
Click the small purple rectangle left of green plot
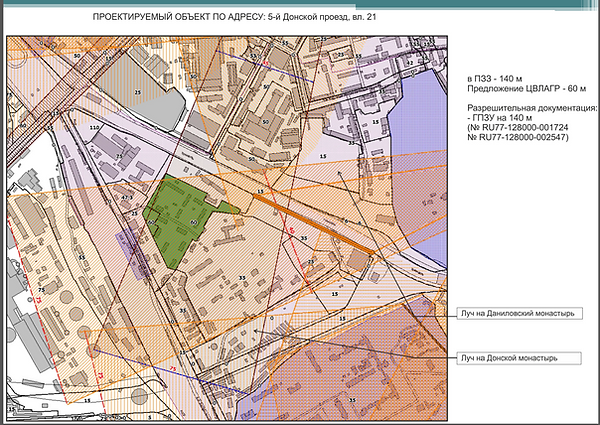click(132, 253)
